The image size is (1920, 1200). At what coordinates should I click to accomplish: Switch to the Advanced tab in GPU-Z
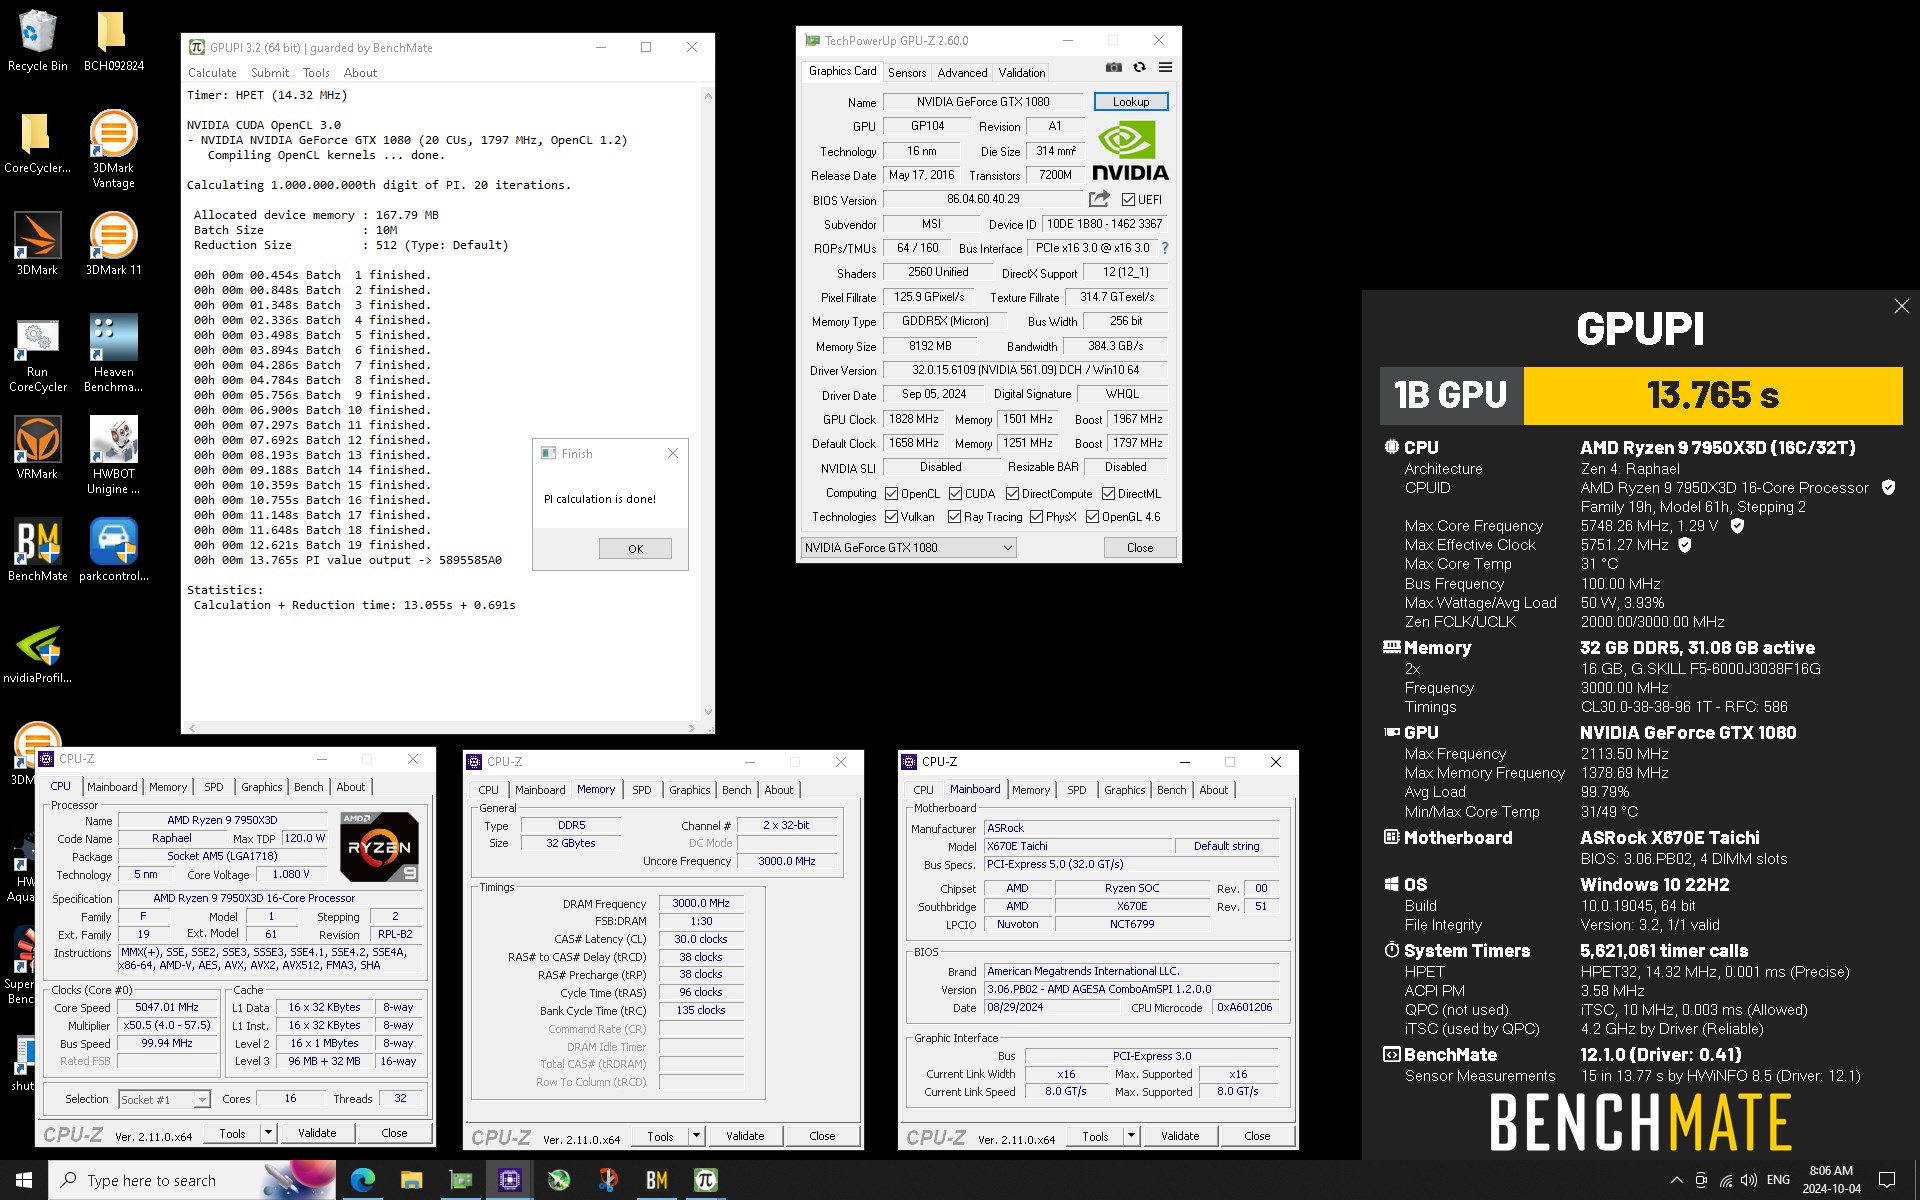coord(962,73)
